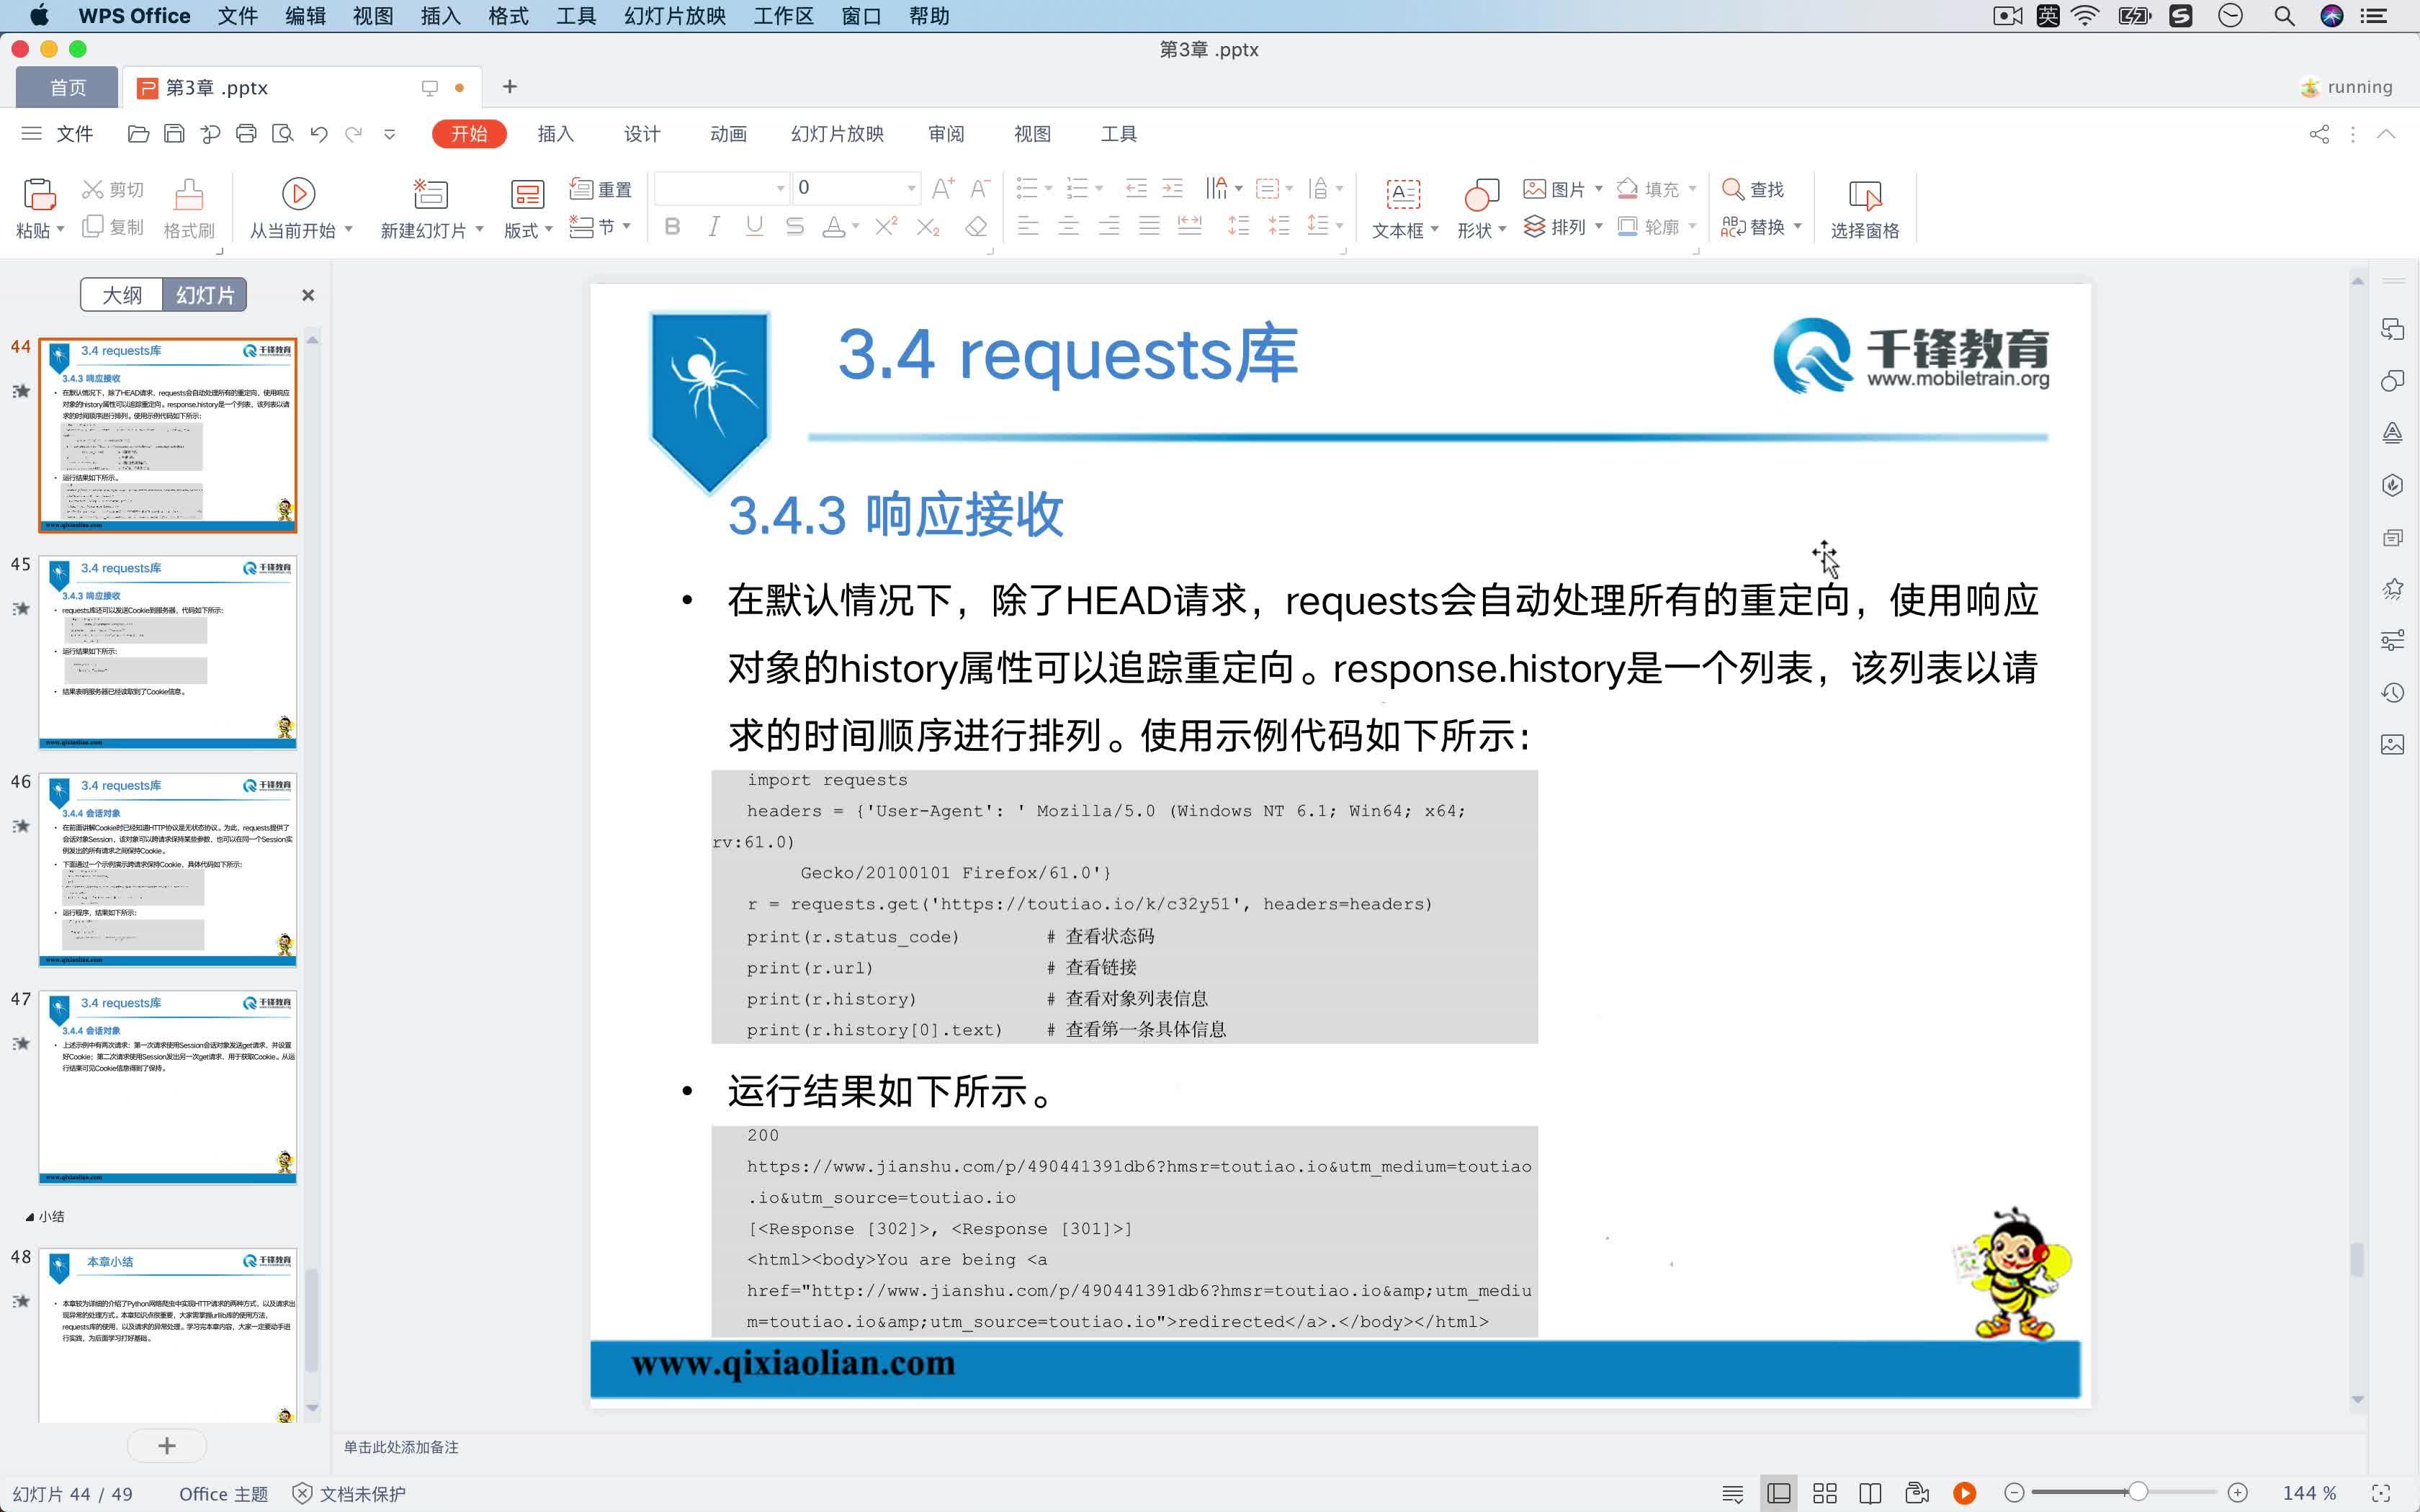The width and height of the screenshot is (2420, 1512).
Task: Click 文档未保护 in status bar
Action: pos(349,1493)
